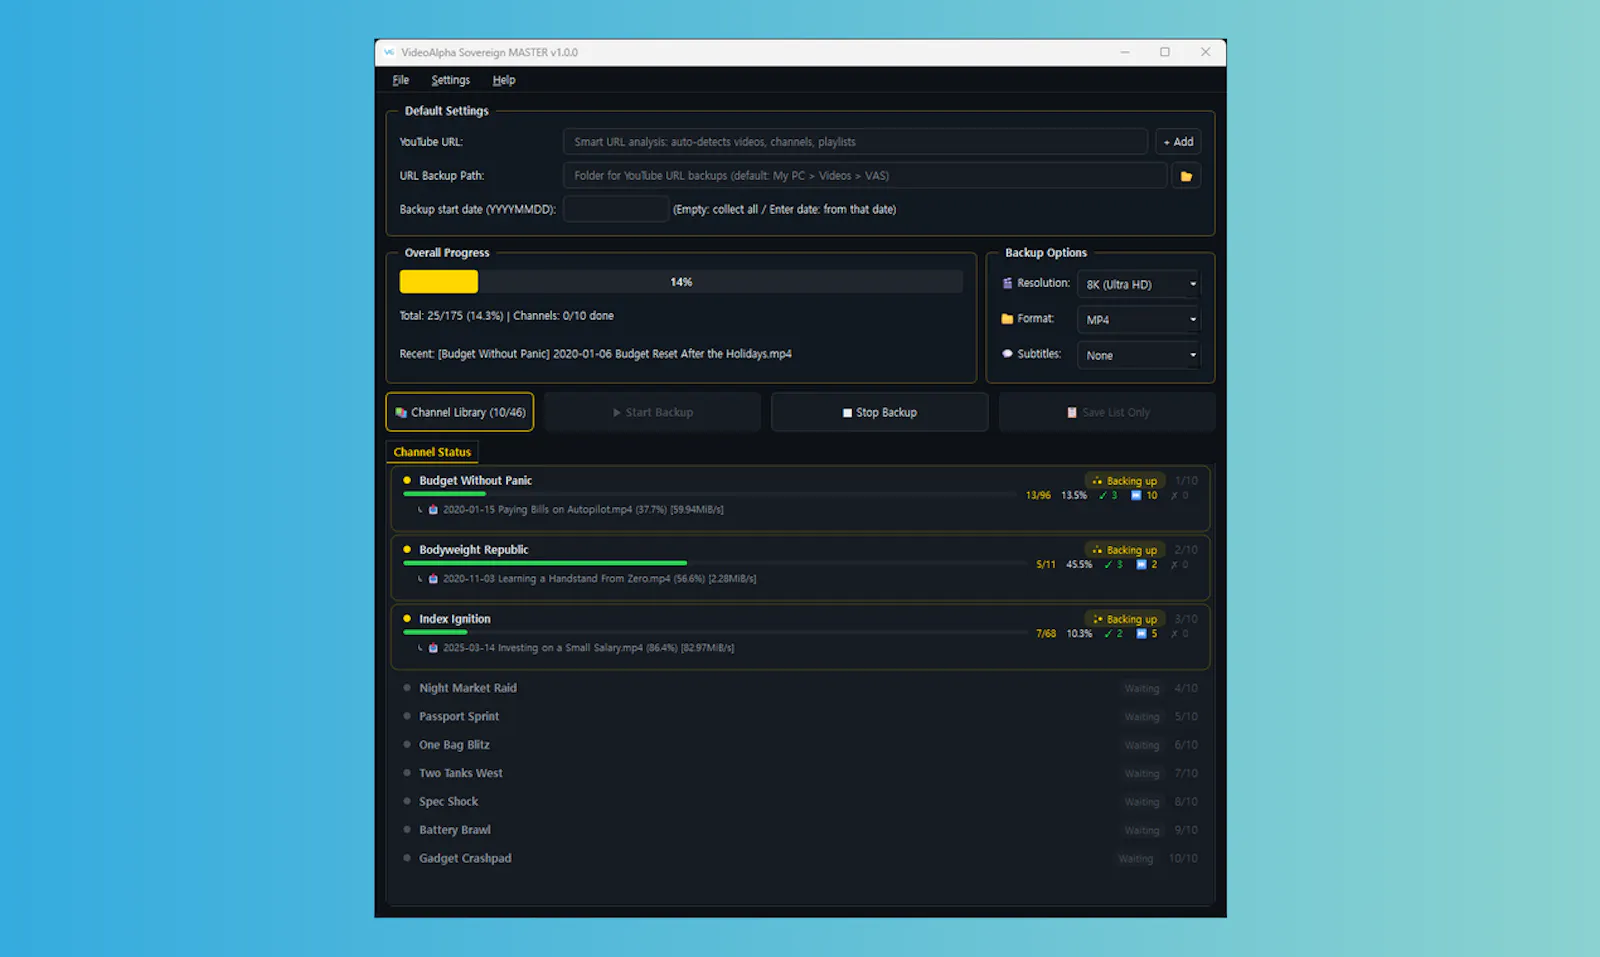Open the File menu
Image resolution: width=1600 pixels, height=957 pixels.
pyautogui.click(x=400, y=80)
